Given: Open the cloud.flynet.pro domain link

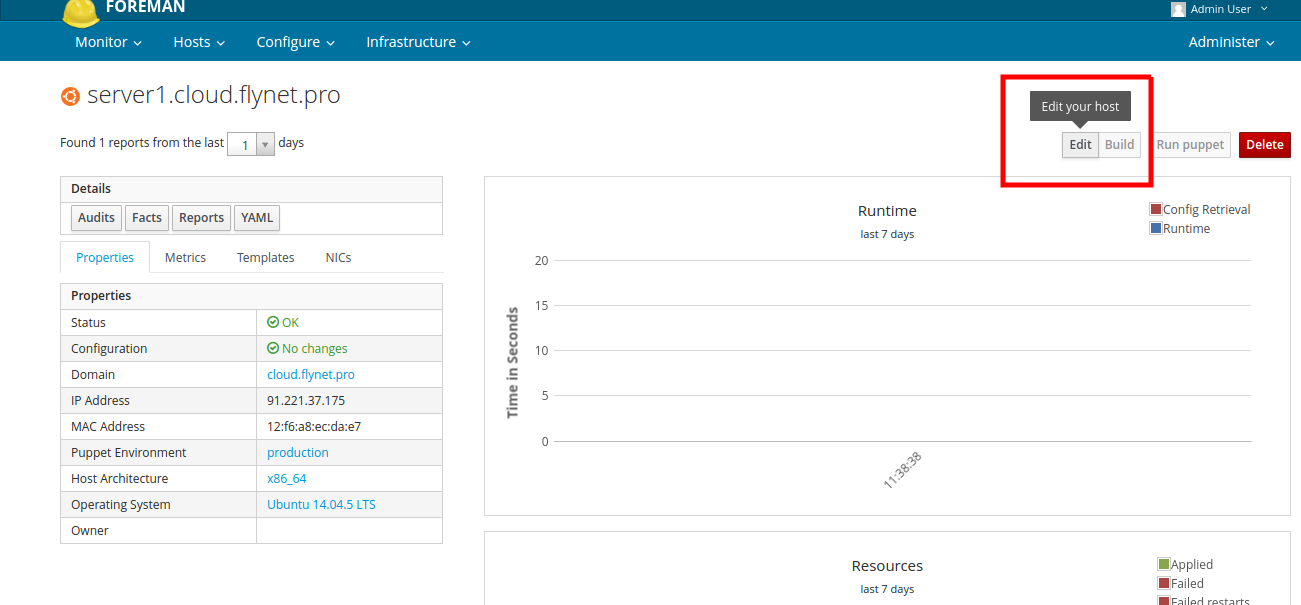Looking at the screenshot, I should [311, 374].
